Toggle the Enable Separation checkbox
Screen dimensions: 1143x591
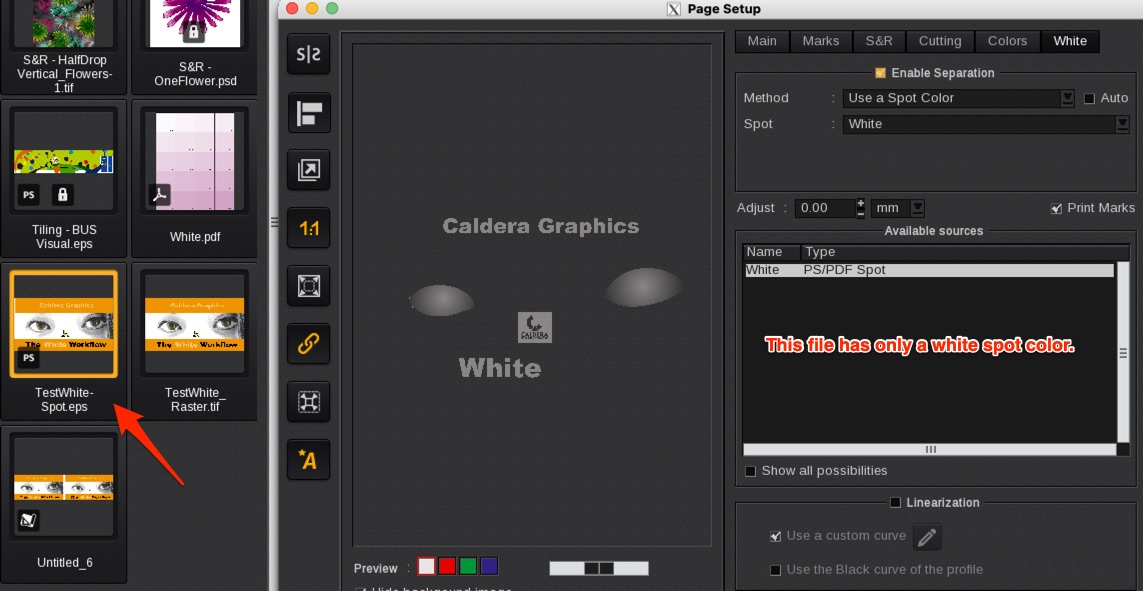[880, 73]
